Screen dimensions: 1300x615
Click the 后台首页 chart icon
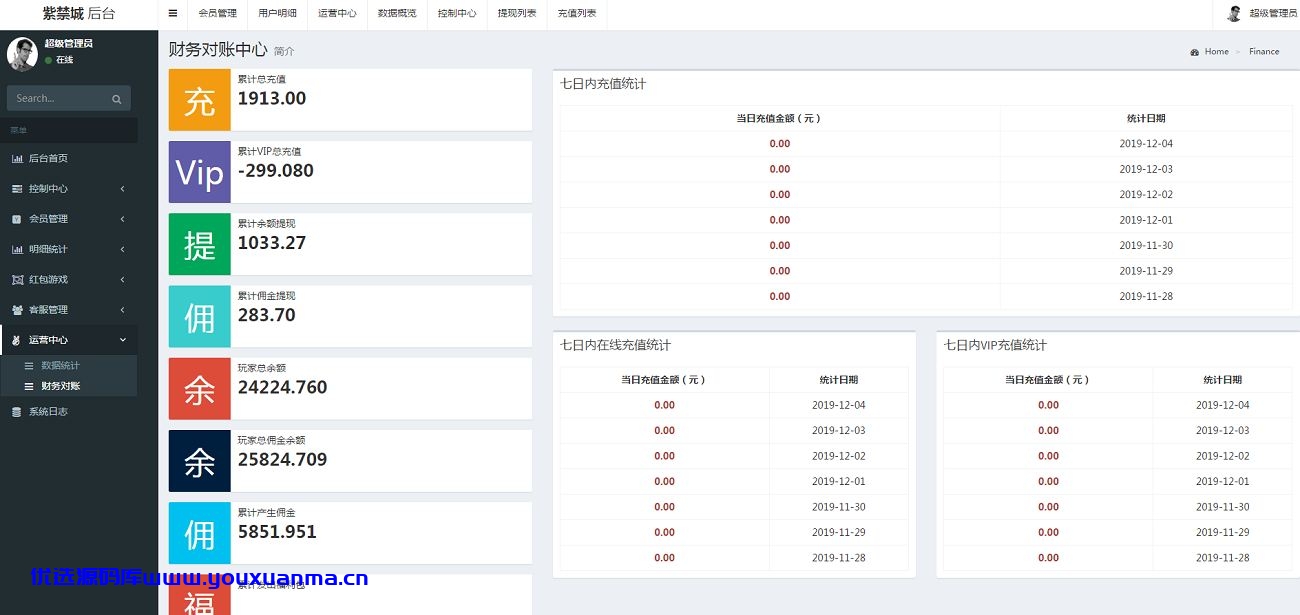[17, 158]
